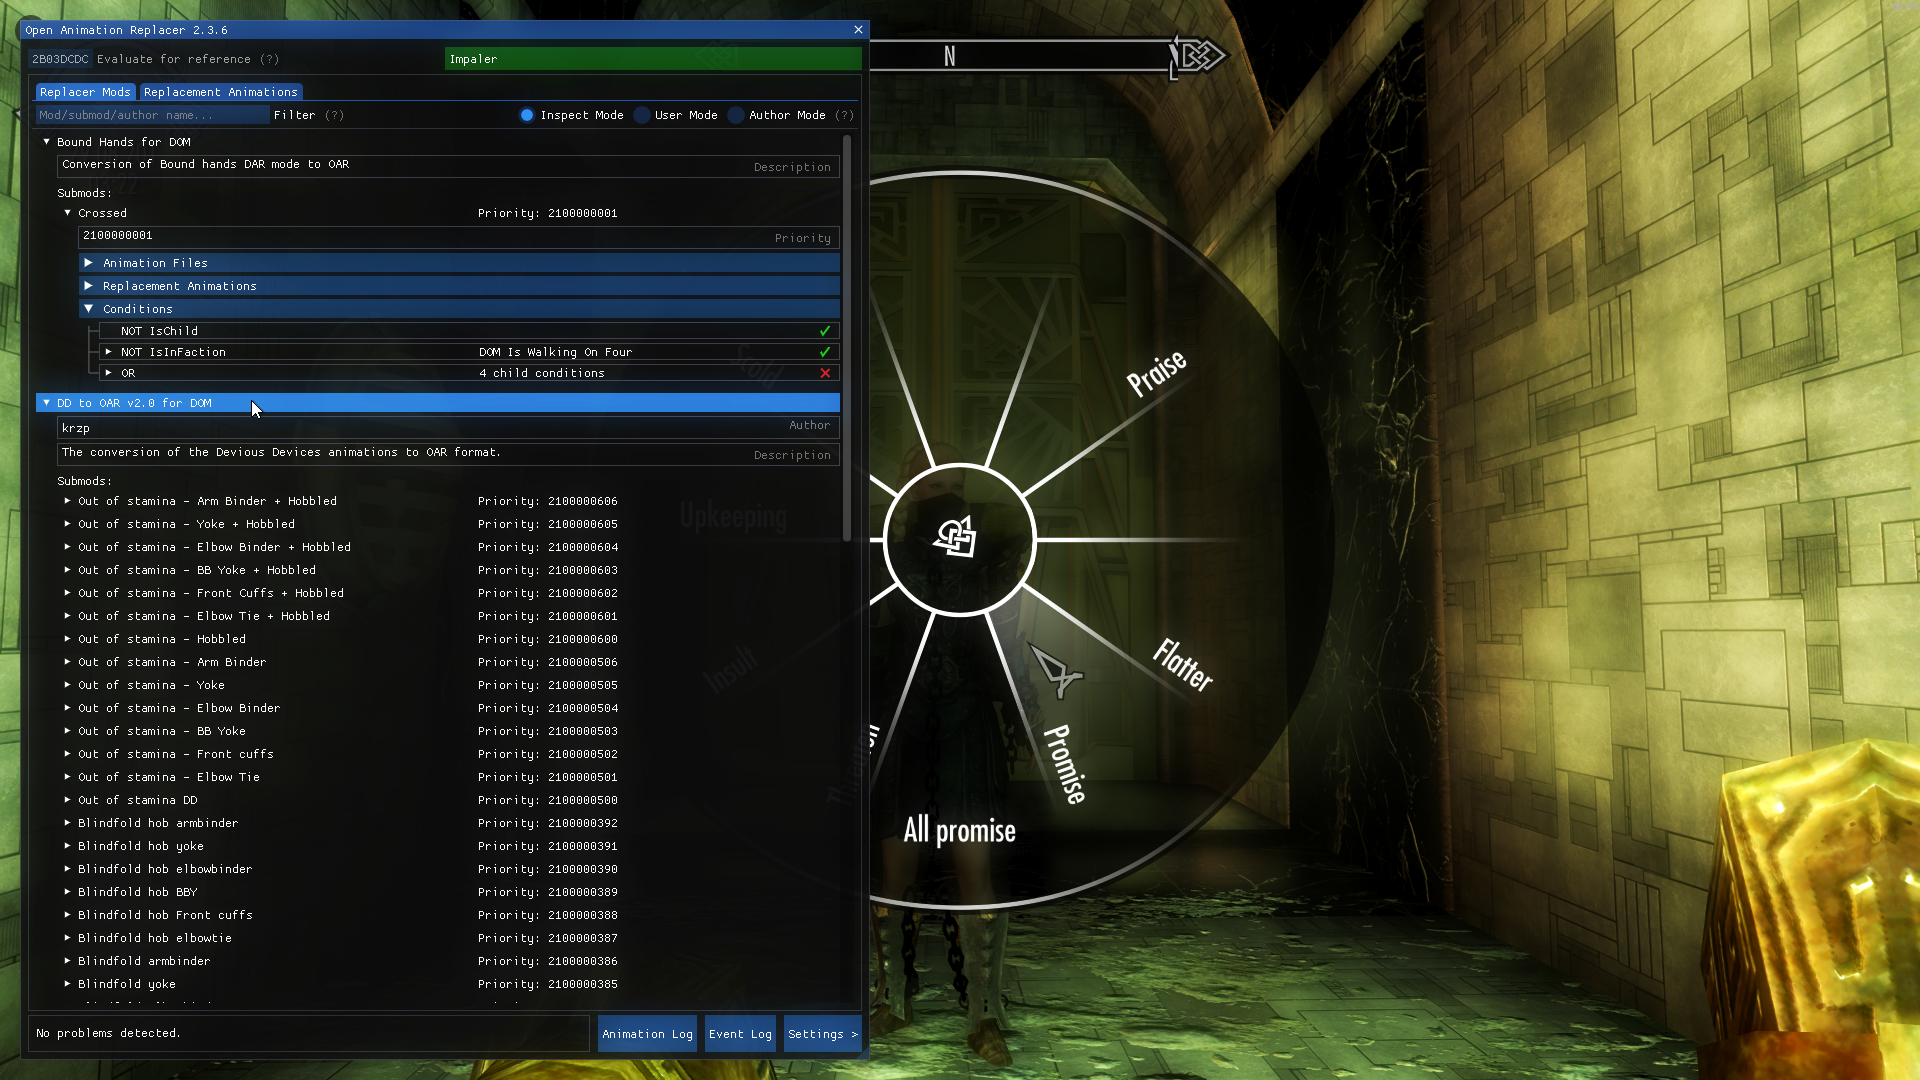This screenshot has height=1080, width=1920.
Task: Click the knot emblem at wheel center
Action: click(956, 538)
